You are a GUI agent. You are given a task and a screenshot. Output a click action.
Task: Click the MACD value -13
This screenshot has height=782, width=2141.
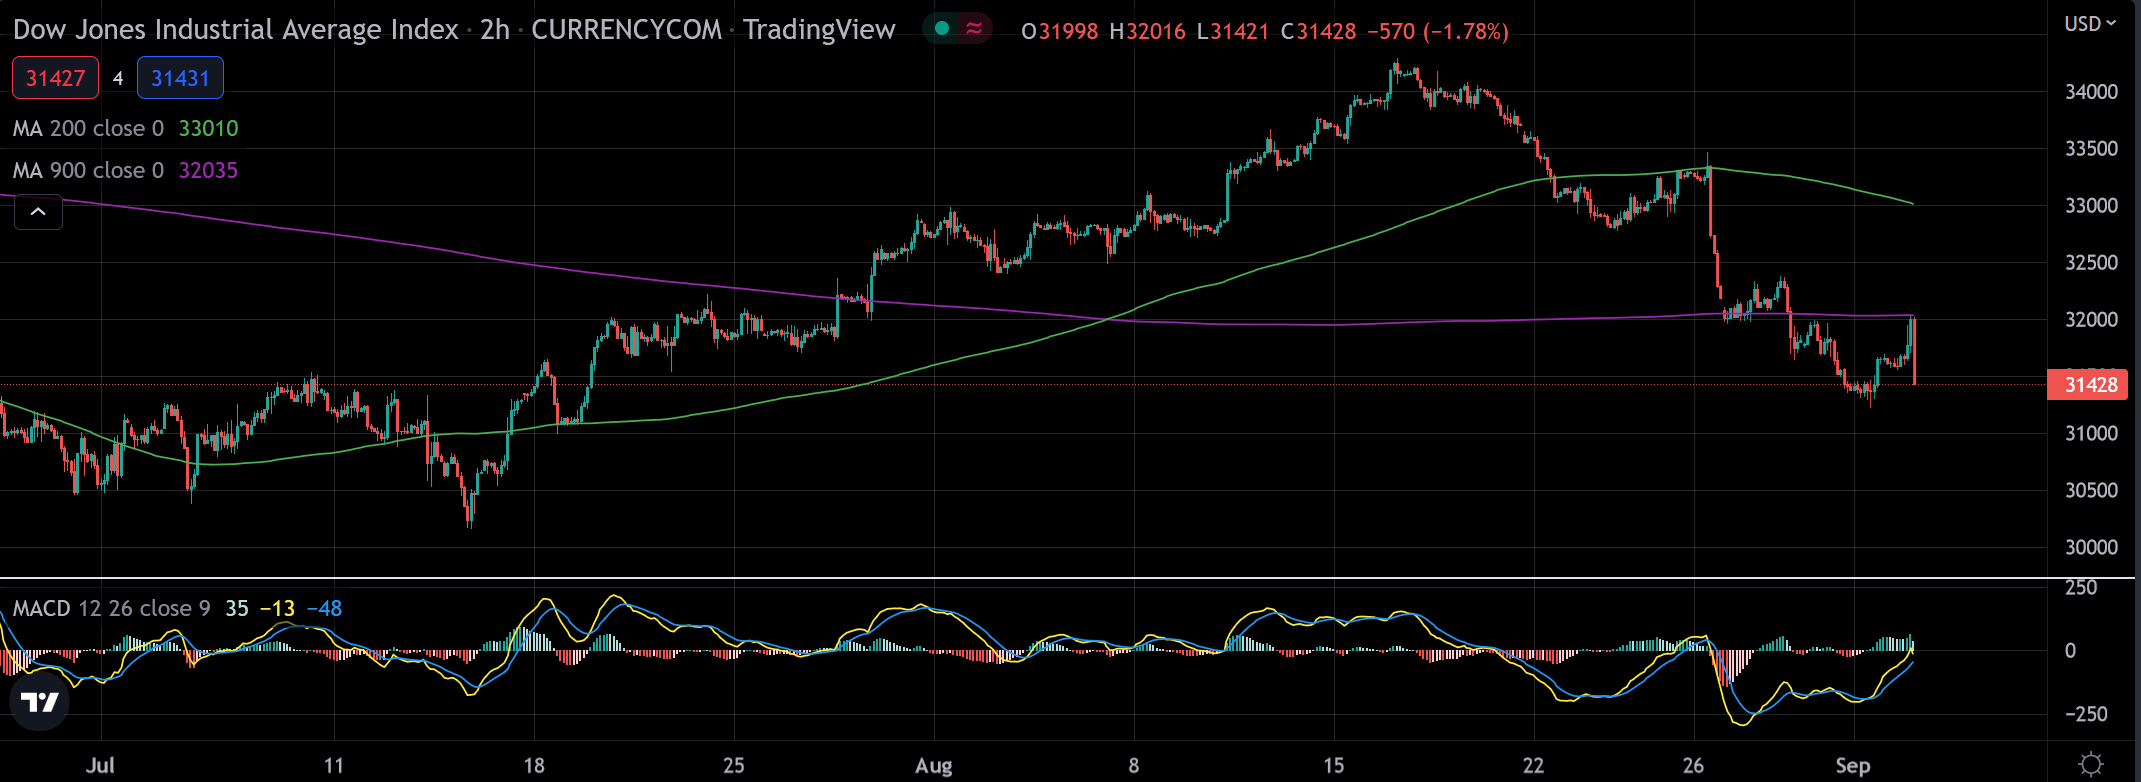(277, 608)
